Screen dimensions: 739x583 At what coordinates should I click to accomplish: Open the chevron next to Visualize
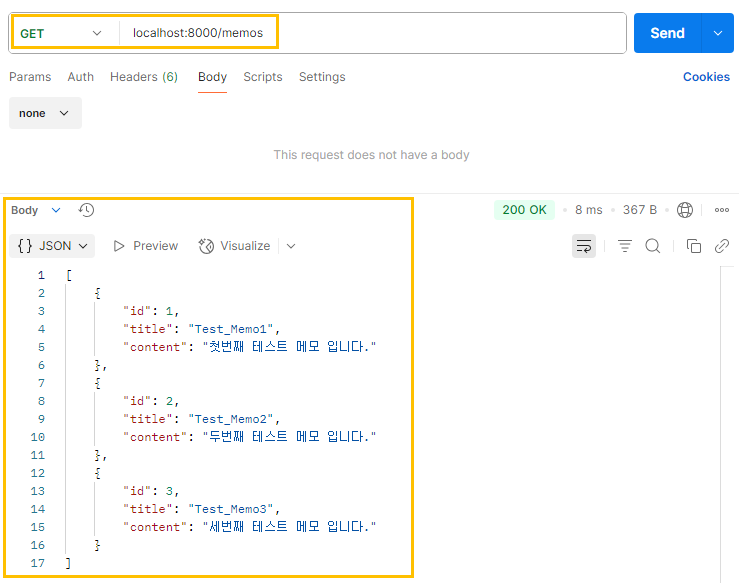(291, 246)
